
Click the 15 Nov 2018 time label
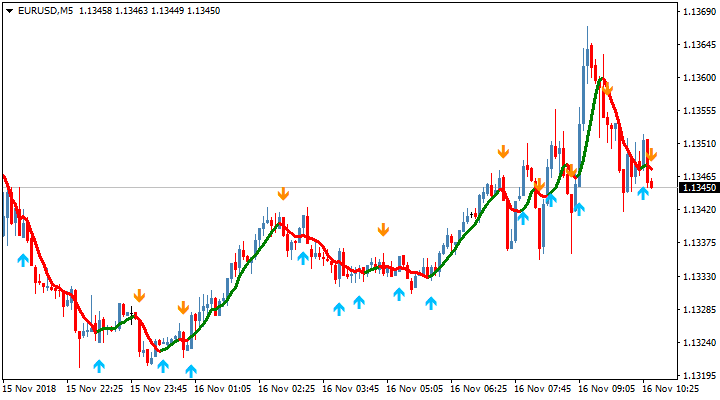coord(29,389)
